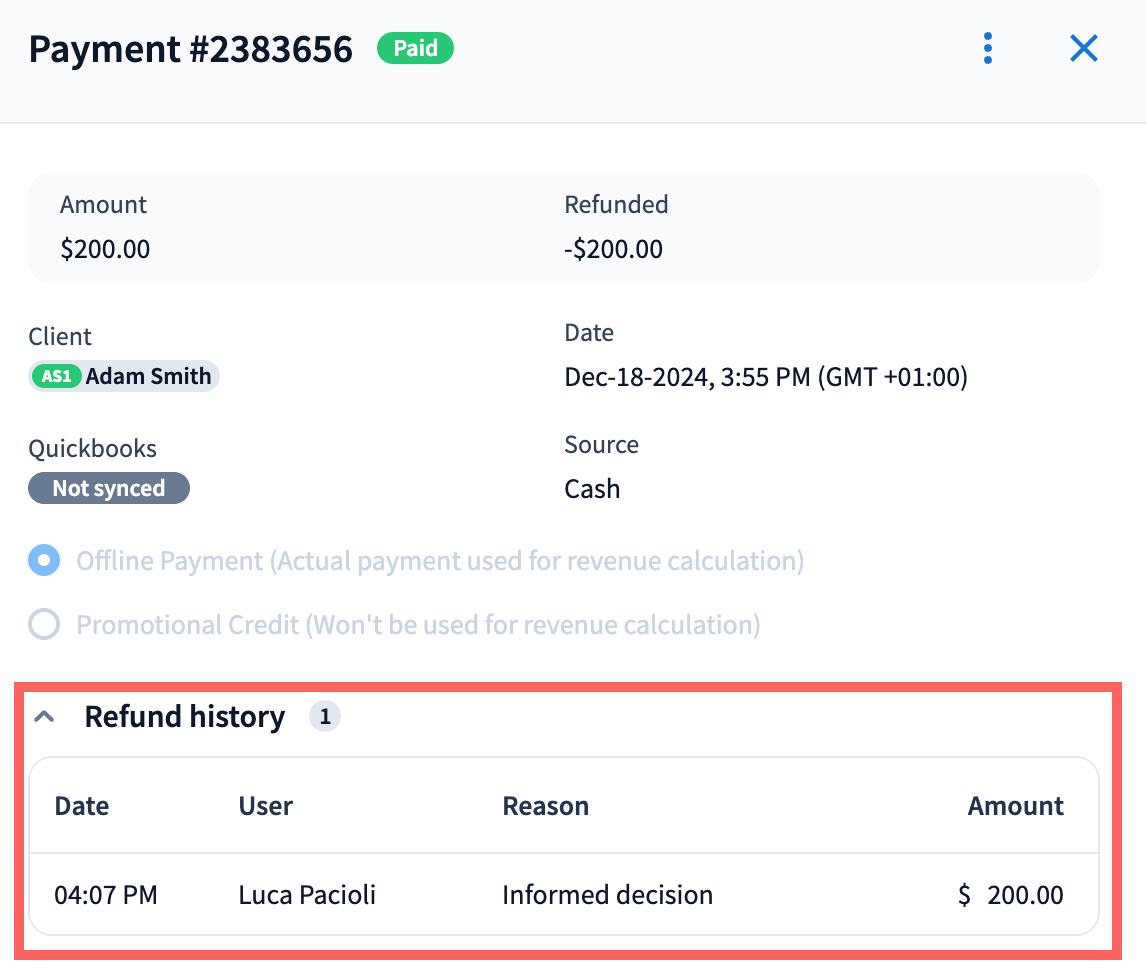Screen dimensions: 1146x974
Task: Click the AS1 client avatar badge
Action: point(57,377)
